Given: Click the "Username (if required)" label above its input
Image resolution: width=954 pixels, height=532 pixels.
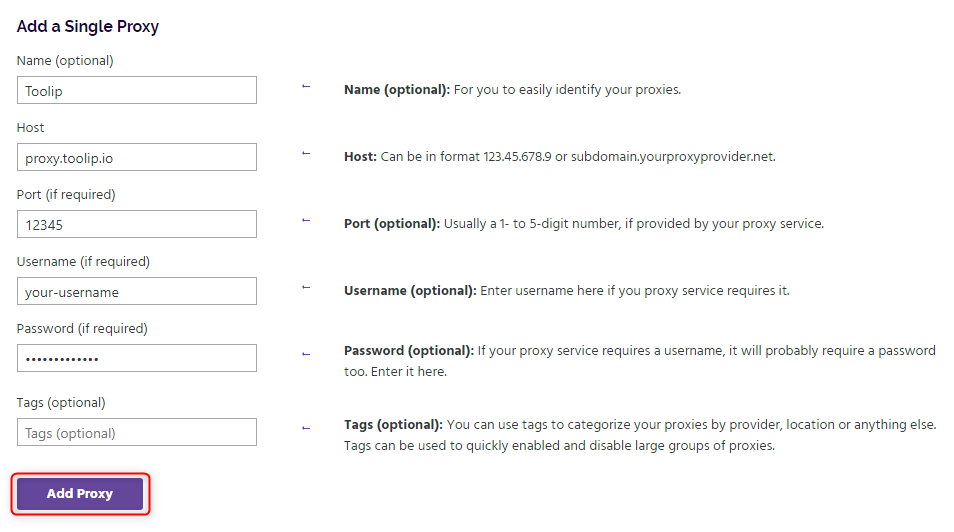Looking at the screenshot, I should (83, 261).
